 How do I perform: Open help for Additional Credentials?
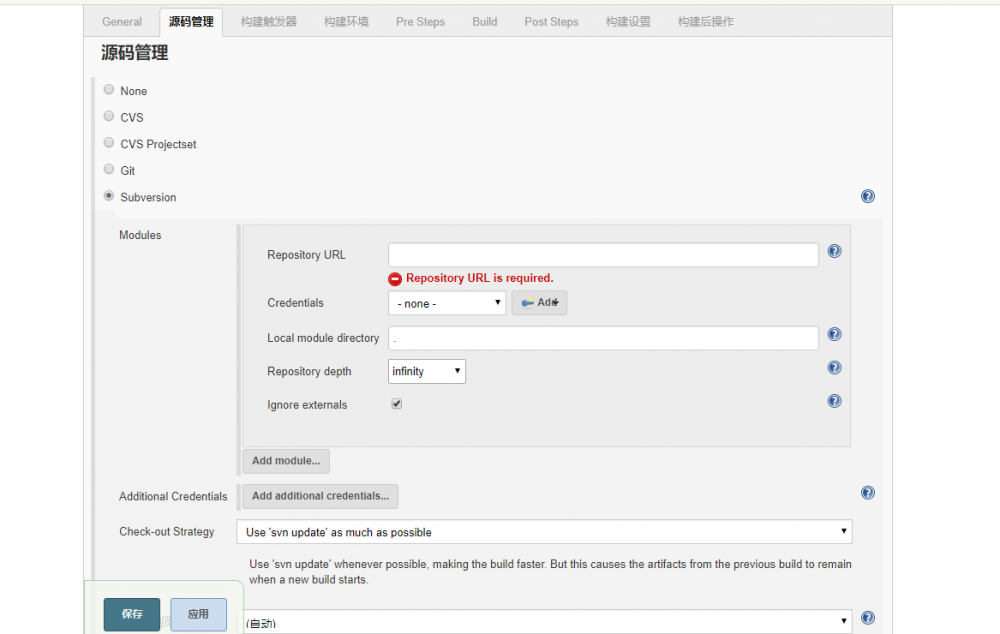tap(867, 492)
